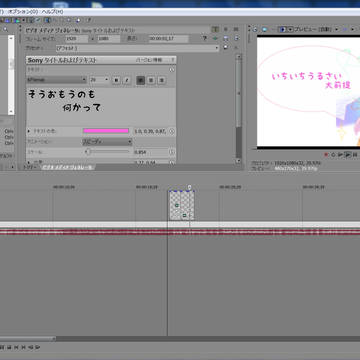Click generated media icon on lower event
The width and height of the screenshot is (360, 360).
coord(184,216)
